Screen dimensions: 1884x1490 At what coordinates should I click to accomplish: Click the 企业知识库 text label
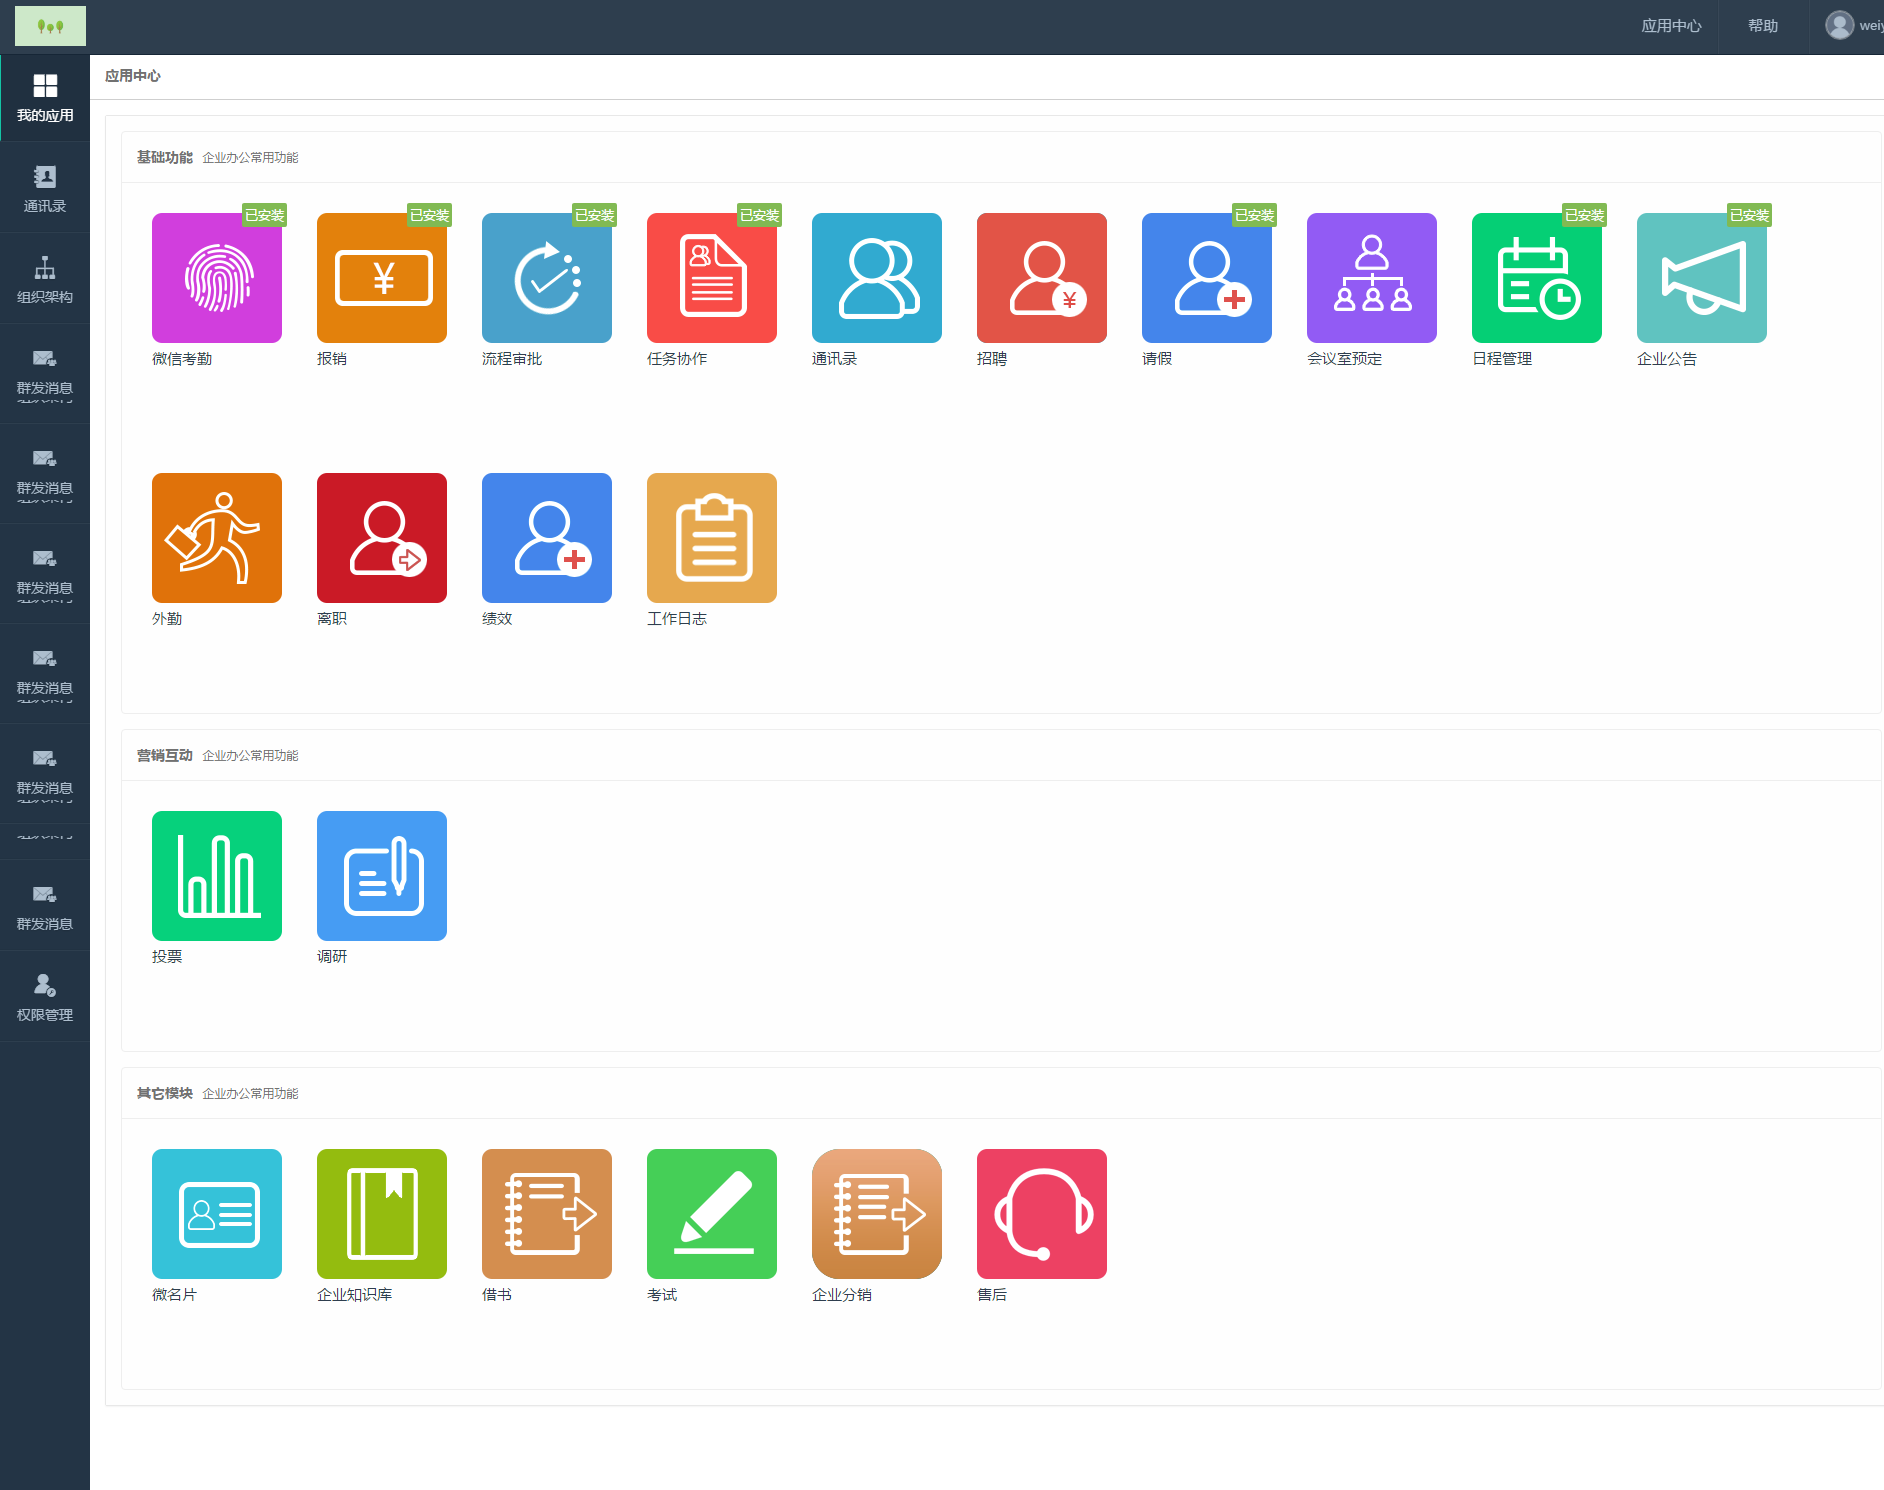point(354,1295)
